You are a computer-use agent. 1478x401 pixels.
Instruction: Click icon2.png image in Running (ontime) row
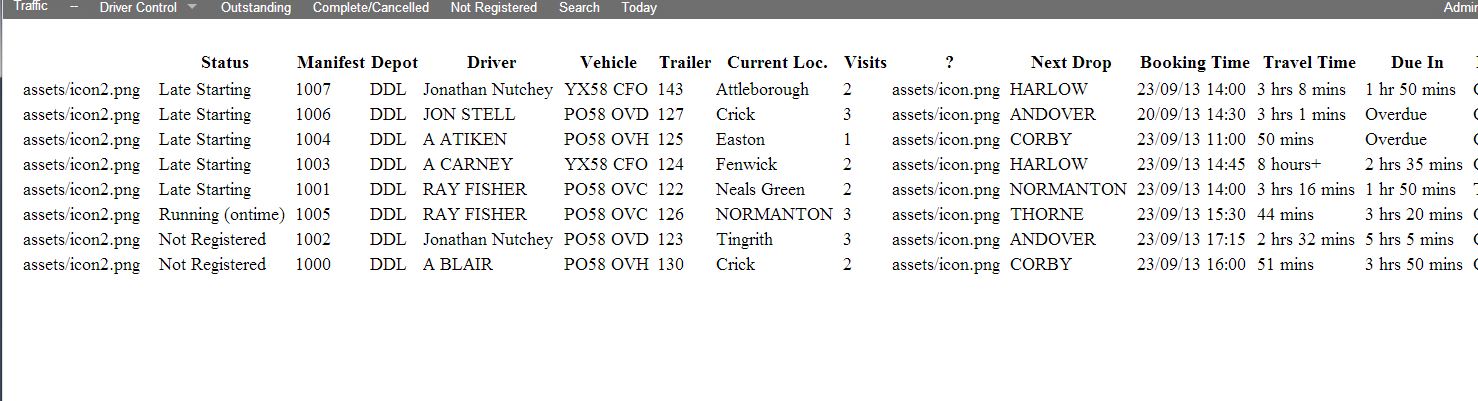coord(82,215)
